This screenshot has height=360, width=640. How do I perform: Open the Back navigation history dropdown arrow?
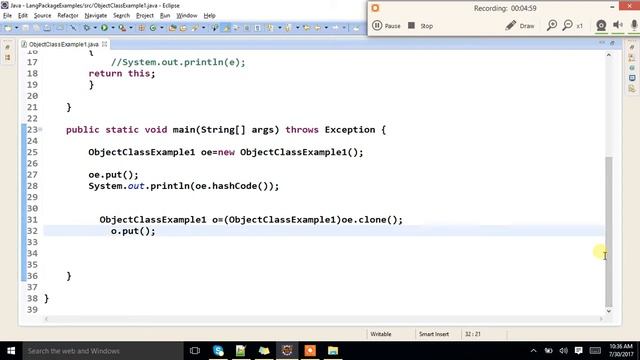[326, 28]
